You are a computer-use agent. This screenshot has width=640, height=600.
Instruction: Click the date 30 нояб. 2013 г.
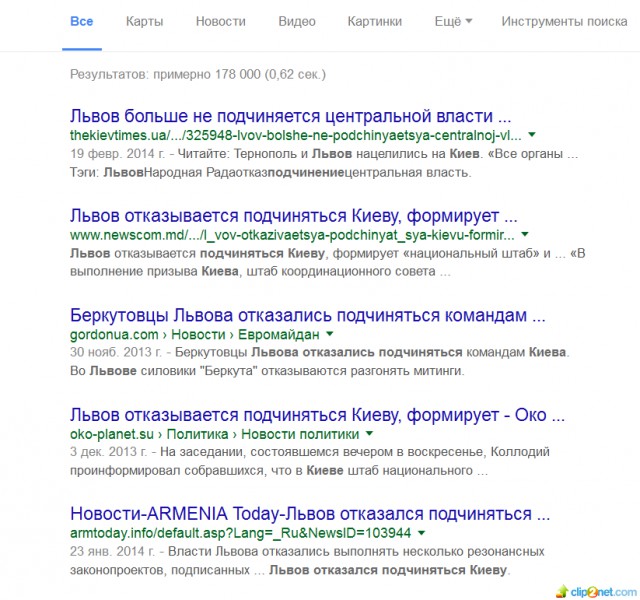pos(116,352)
